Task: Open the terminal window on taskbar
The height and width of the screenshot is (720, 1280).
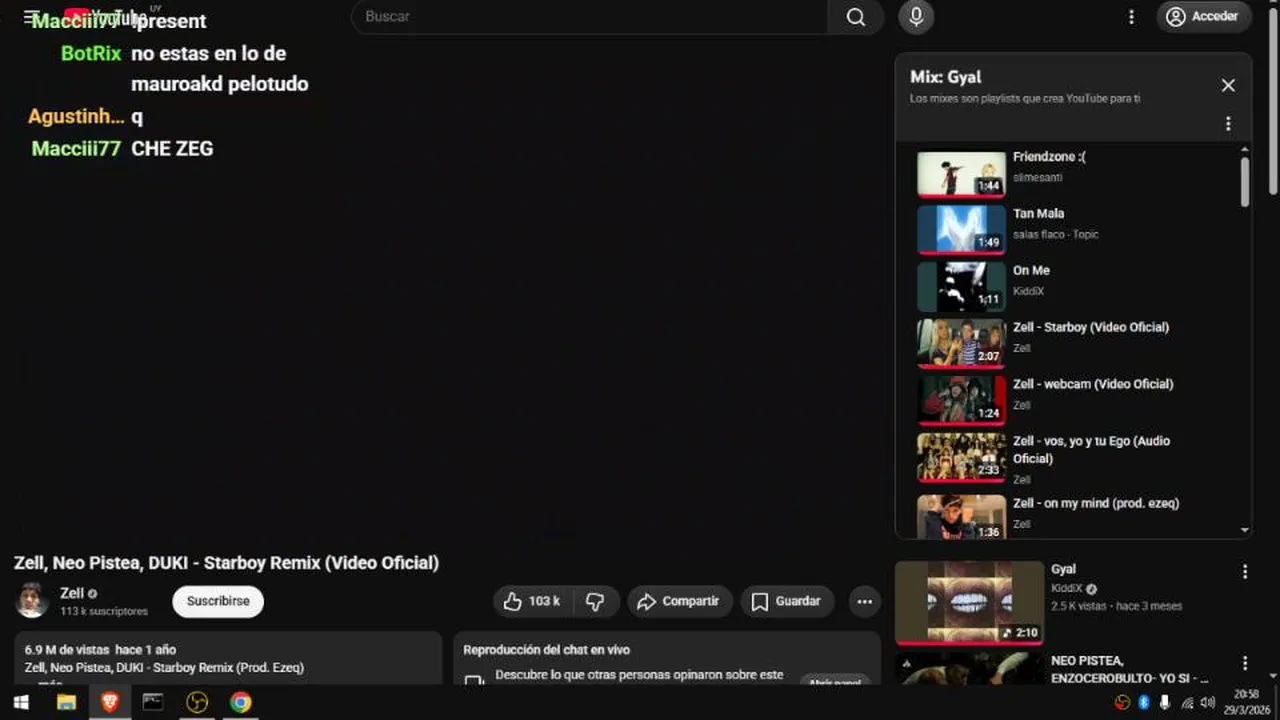Action: tap(153, 702)
